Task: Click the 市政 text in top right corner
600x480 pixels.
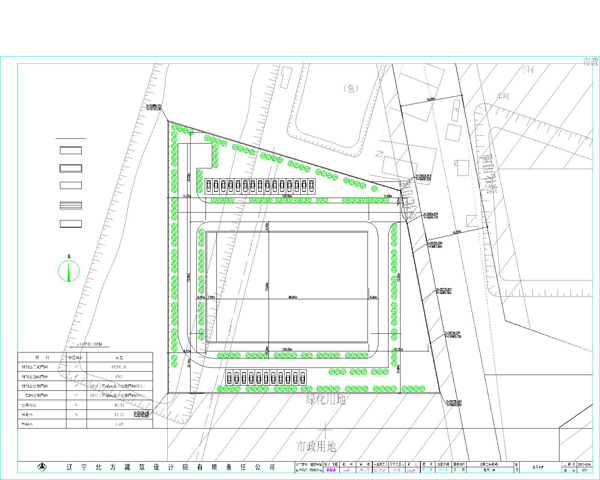Action: click(588, 62)
